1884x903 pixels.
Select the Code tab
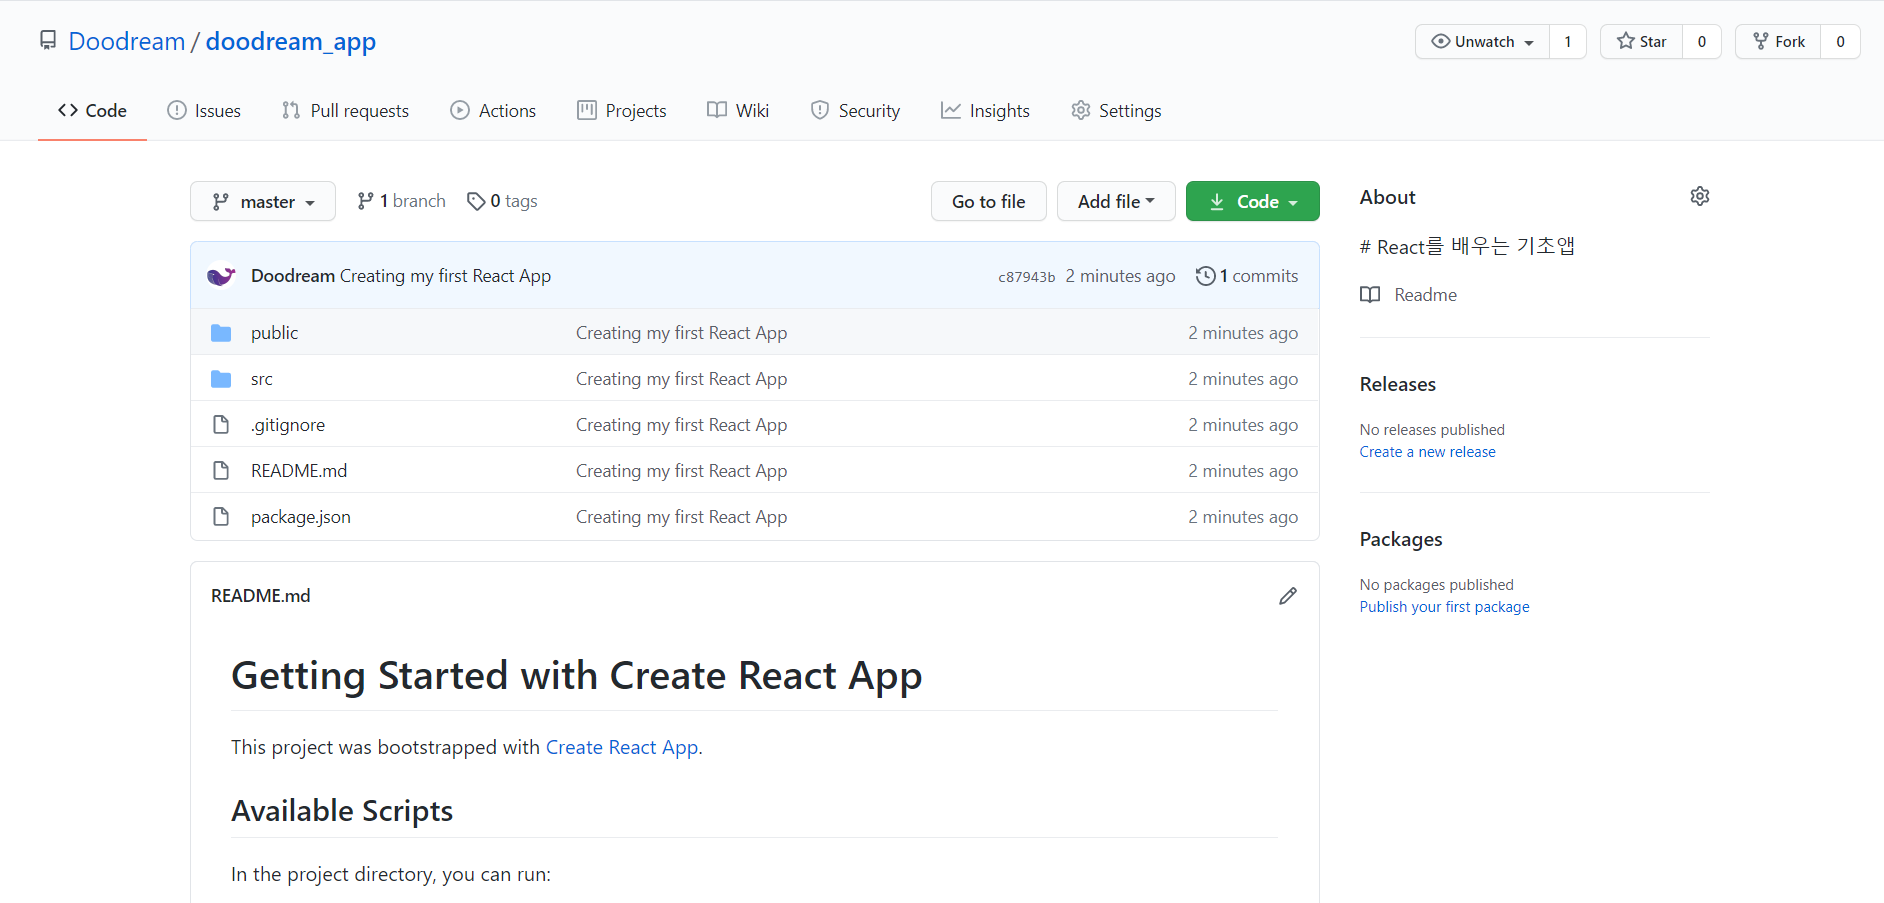click(92, 111)
